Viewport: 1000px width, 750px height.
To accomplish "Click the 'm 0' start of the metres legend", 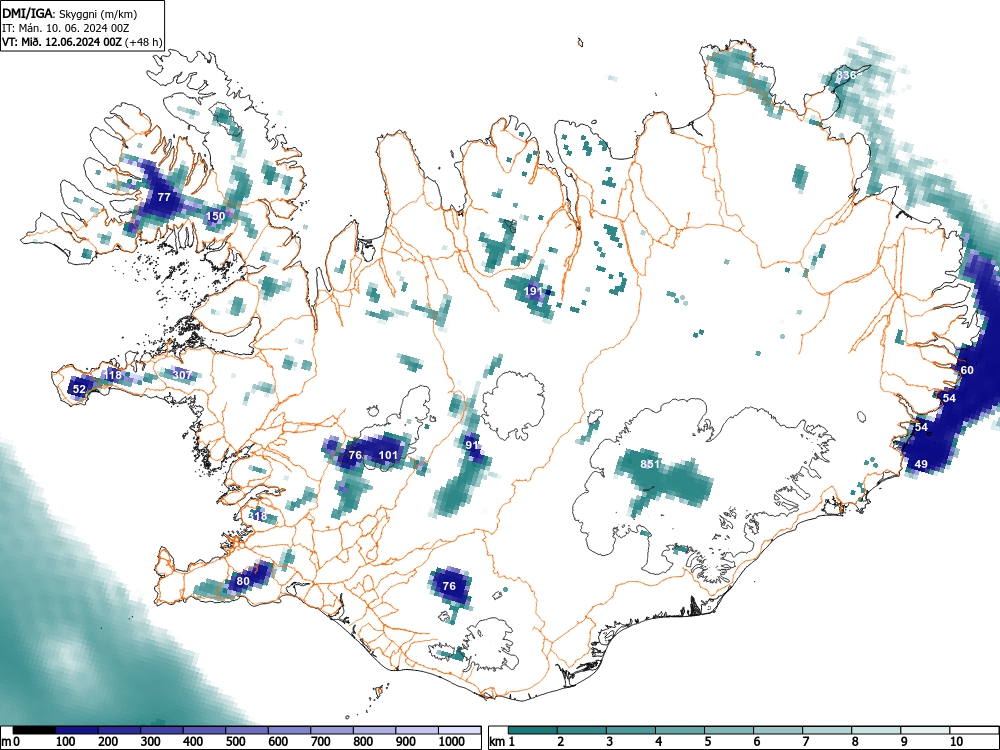I will (11, 742).
